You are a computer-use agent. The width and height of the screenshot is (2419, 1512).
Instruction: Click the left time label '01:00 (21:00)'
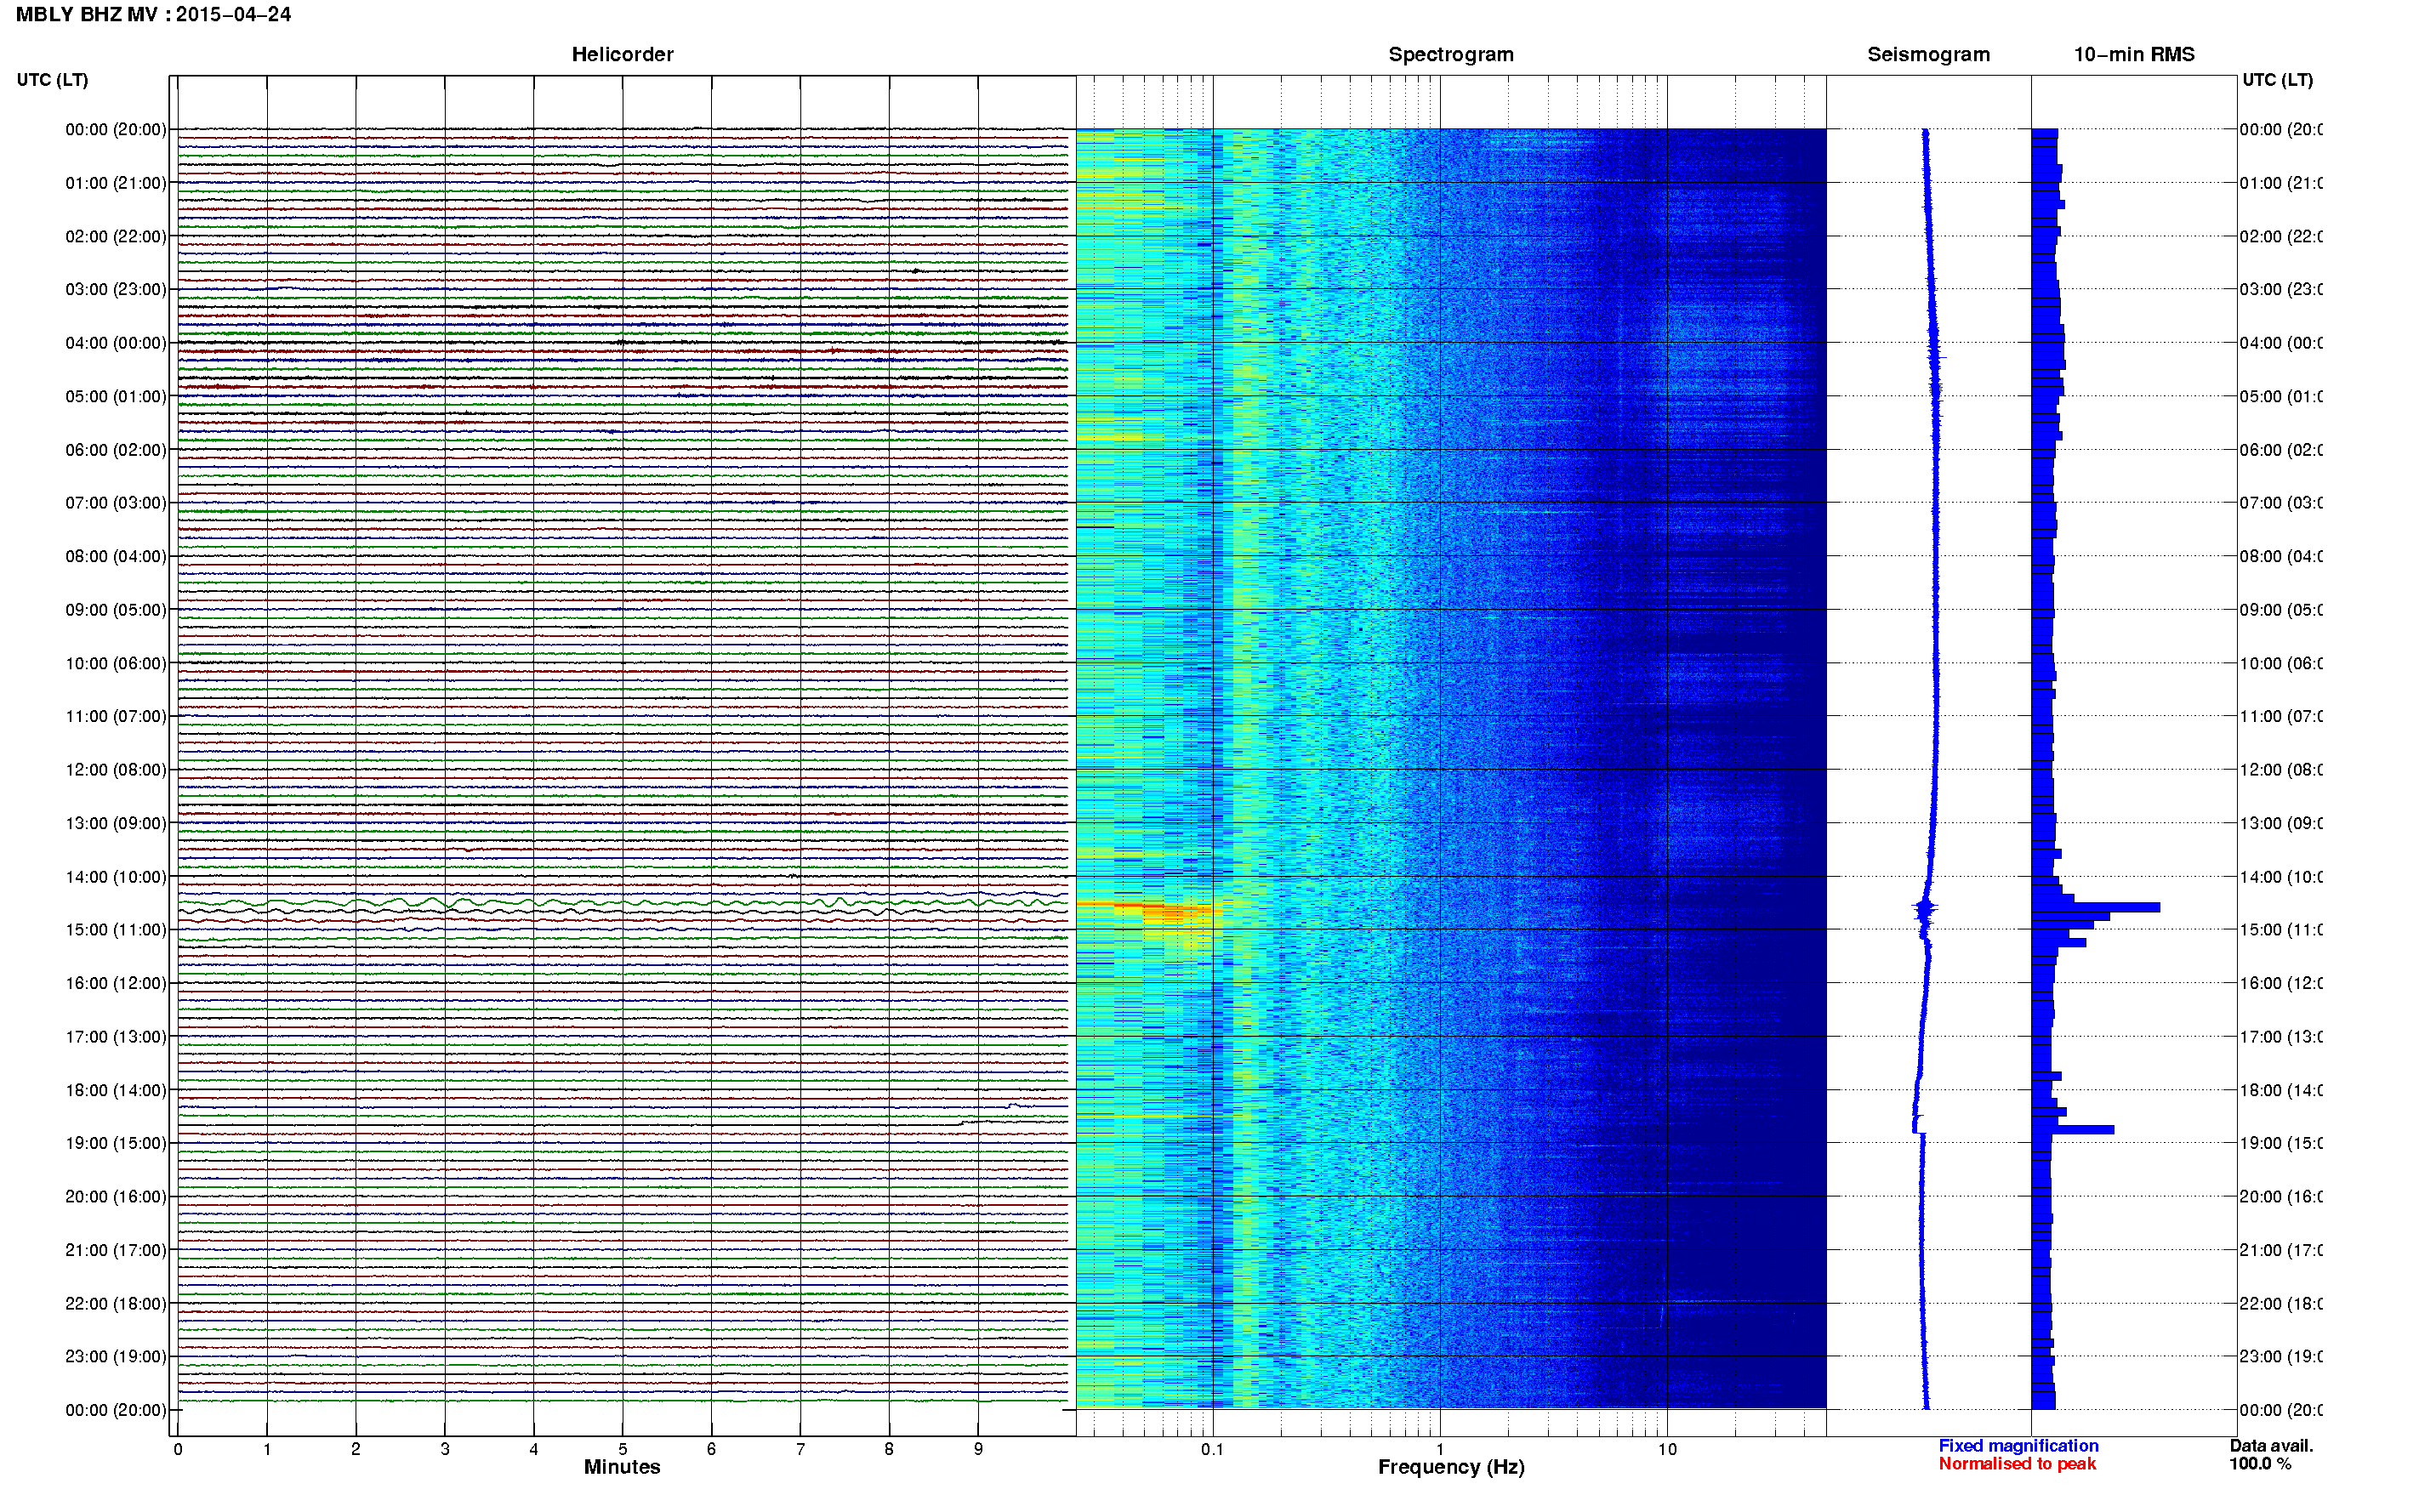pos(116,183)
